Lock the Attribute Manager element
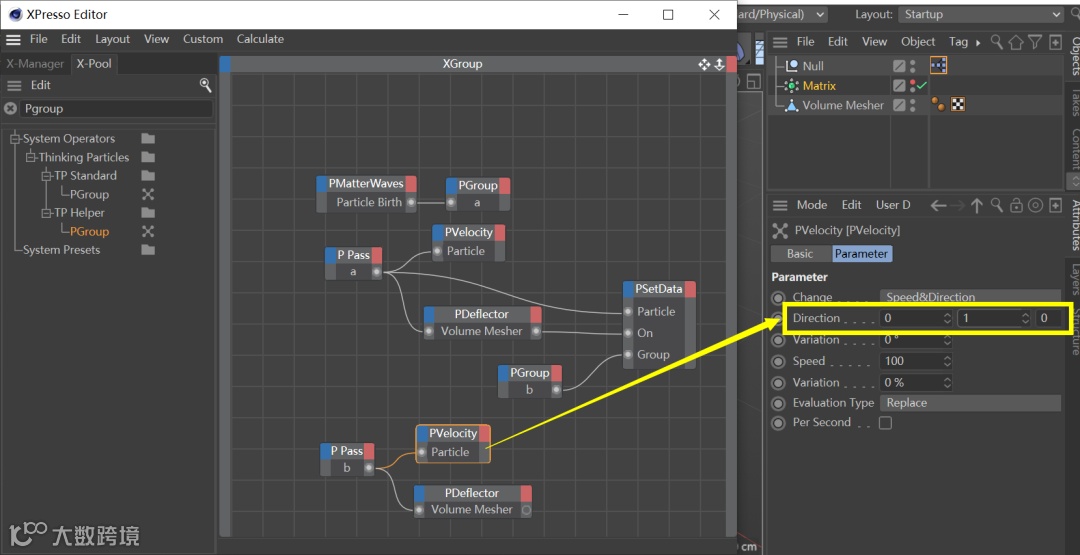Screen dimensions: 1080x555 click(1016, 205)
